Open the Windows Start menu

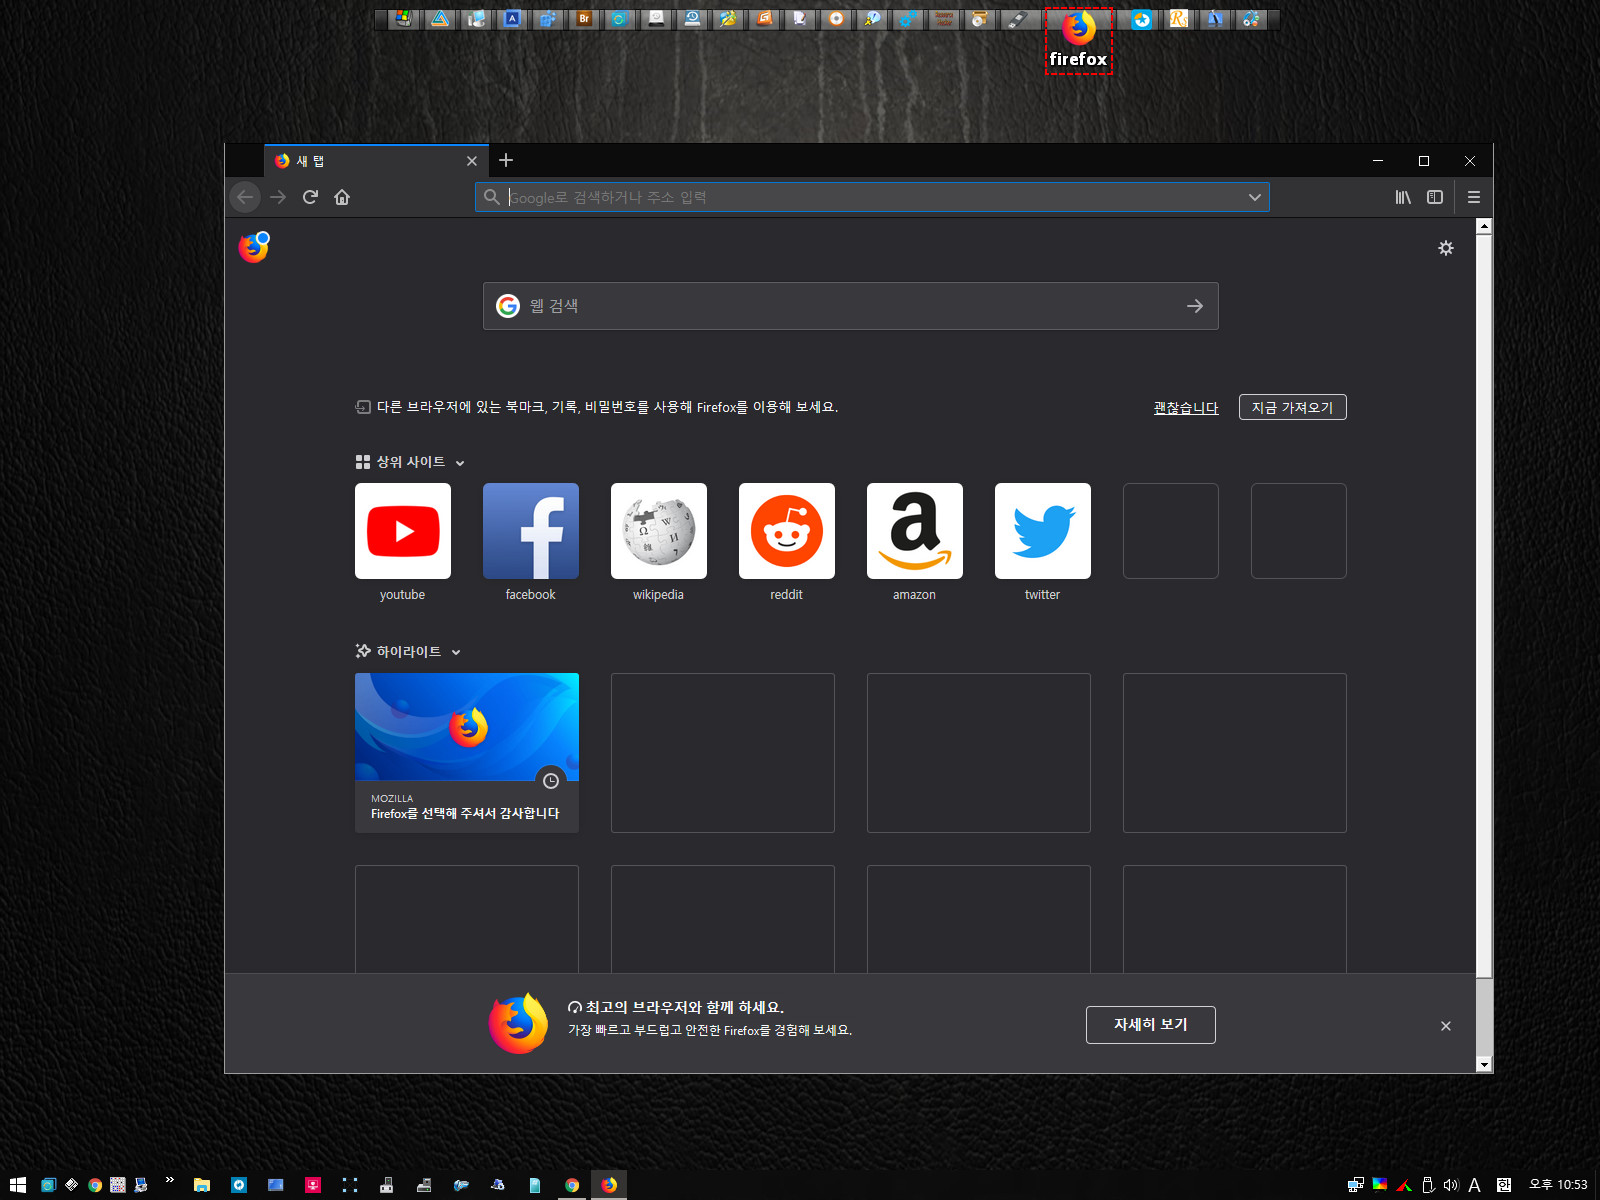click(x=17, y=1185)
